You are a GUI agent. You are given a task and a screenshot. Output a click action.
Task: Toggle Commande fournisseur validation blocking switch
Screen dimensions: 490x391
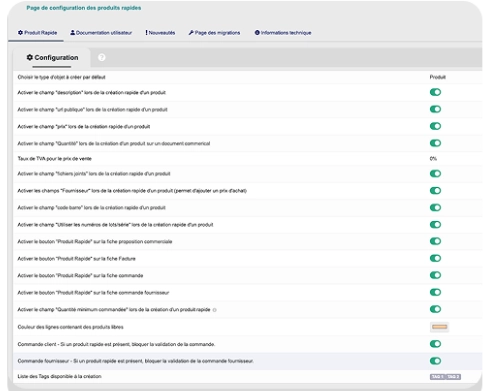(x=435, y=361)
